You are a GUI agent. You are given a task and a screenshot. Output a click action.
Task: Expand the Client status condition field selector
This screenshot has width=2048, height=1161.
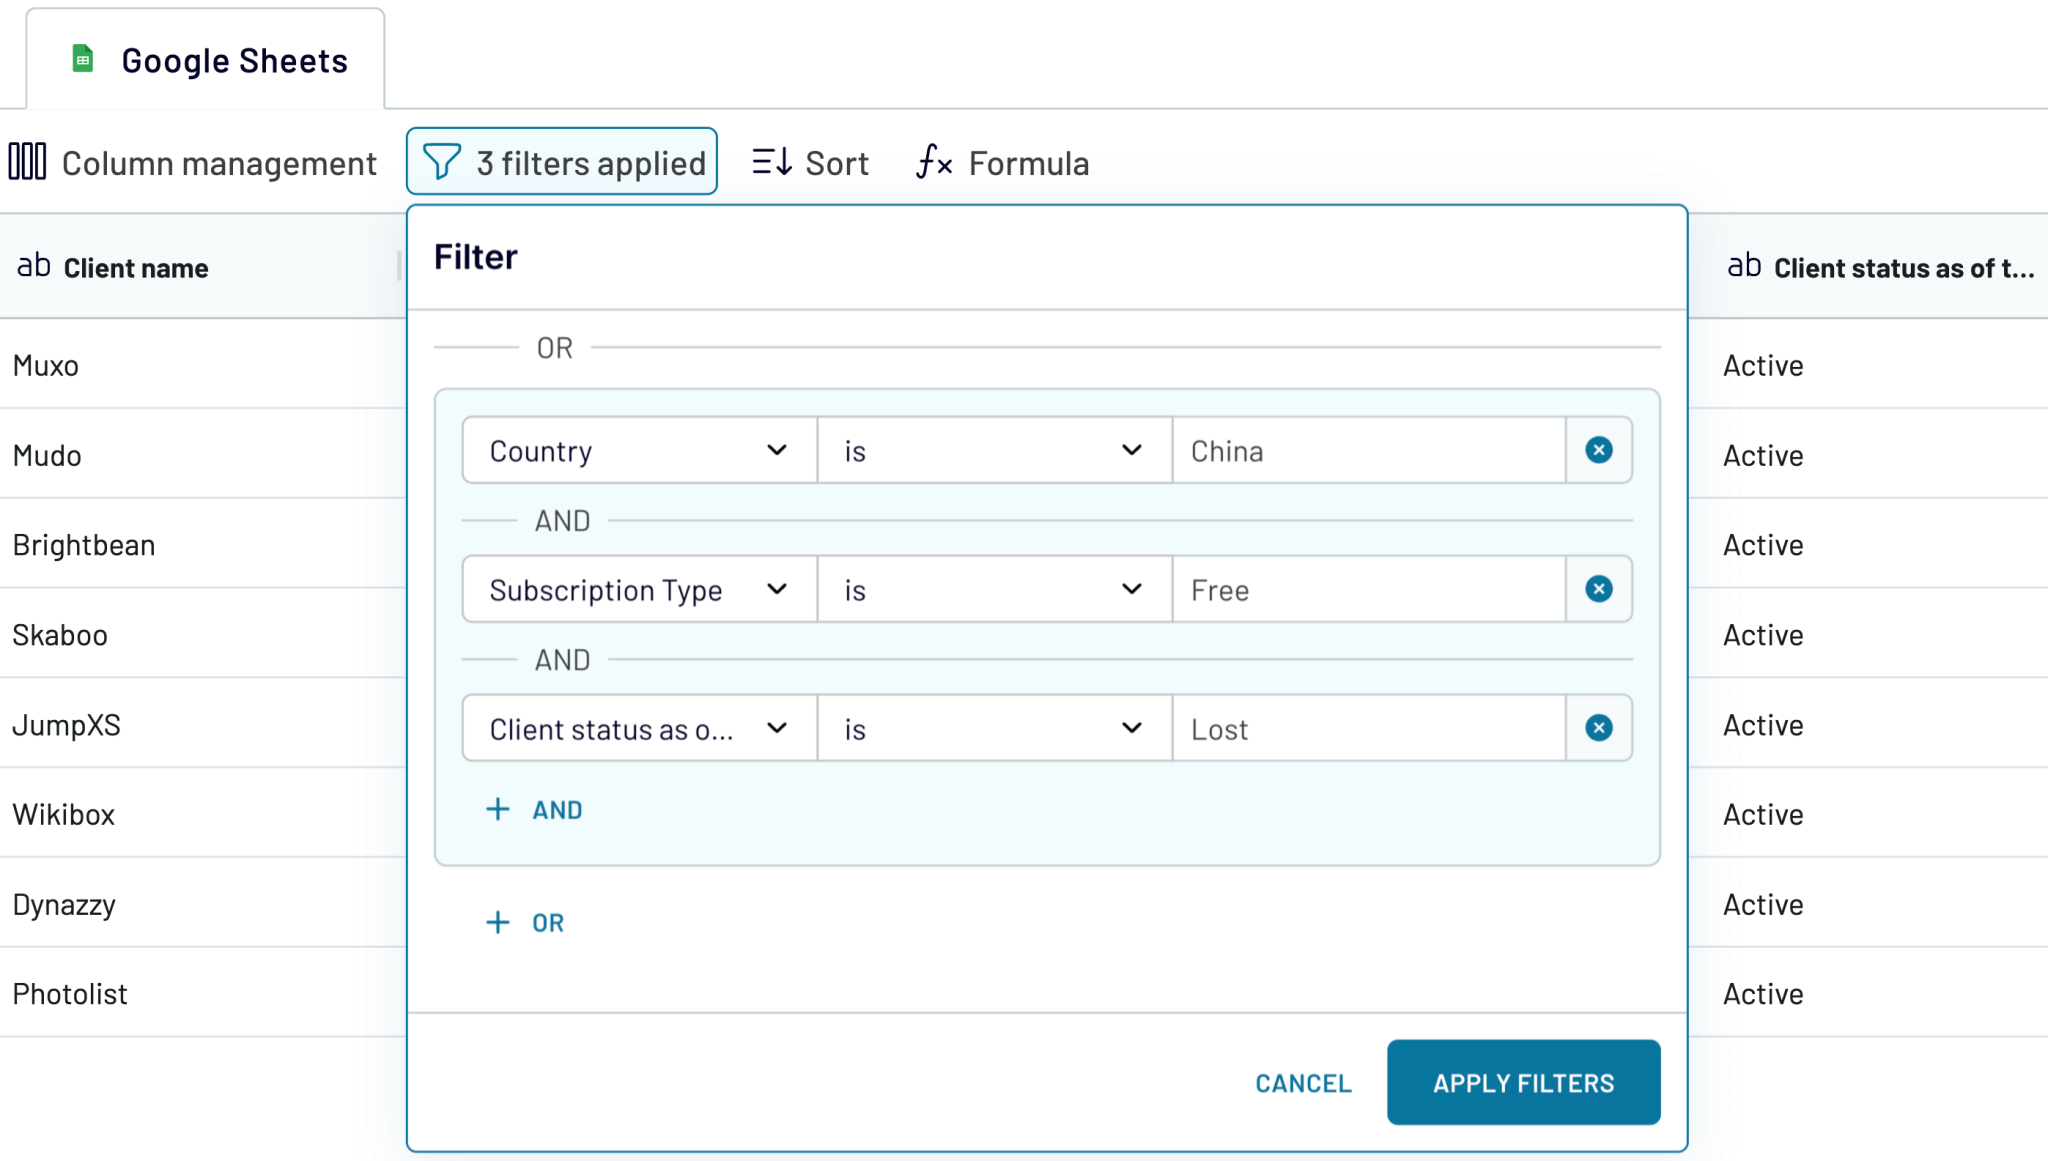(777, 728)
